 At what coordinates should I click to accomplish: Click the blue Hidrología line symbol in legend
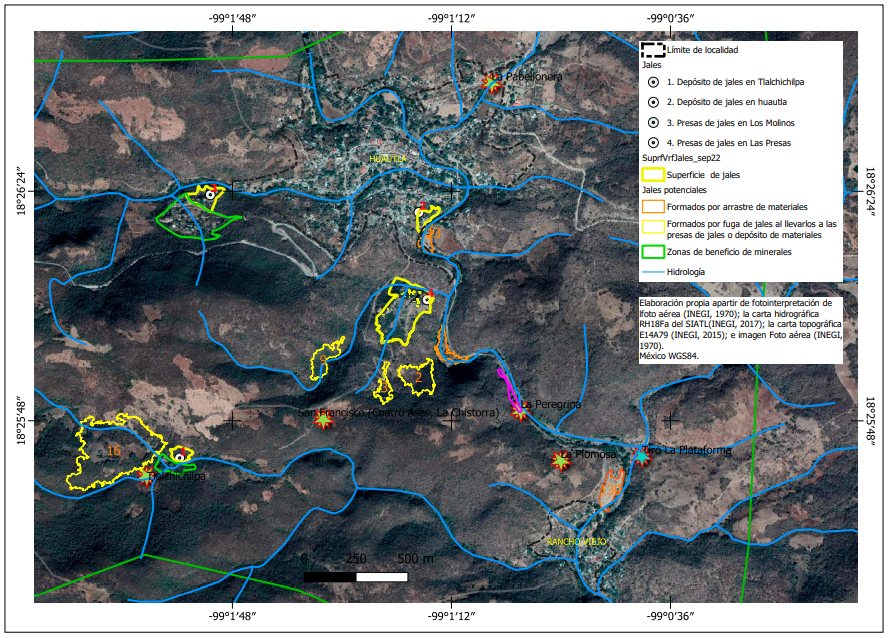(x=653, y=272)
